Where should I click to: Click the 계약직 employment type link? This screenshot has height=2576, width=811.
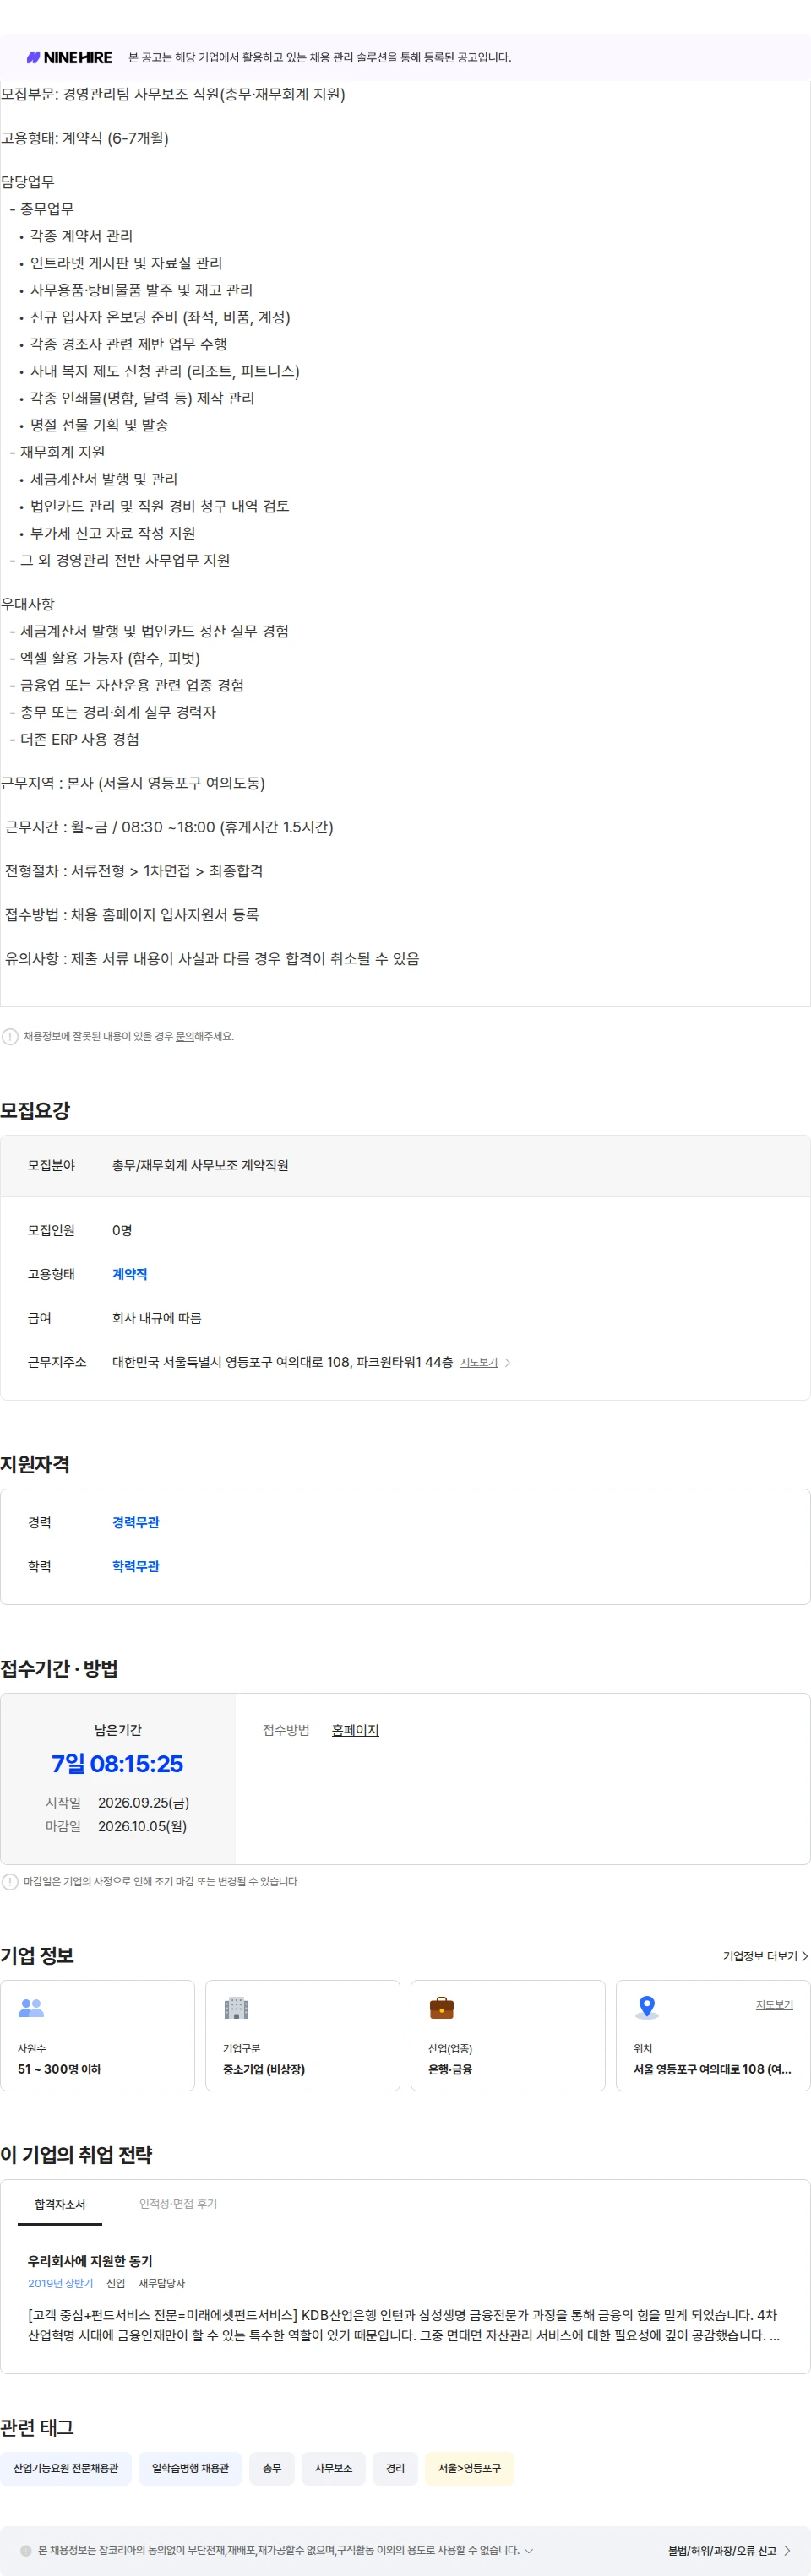tap(130, 1274)
